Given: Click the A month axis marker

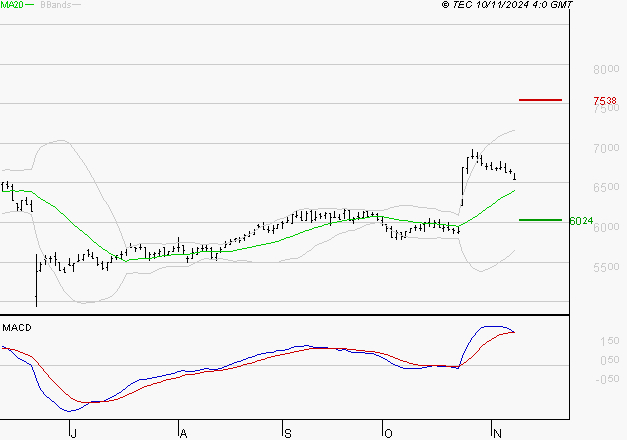Looking at the screenshot, I should click(183, 433).
